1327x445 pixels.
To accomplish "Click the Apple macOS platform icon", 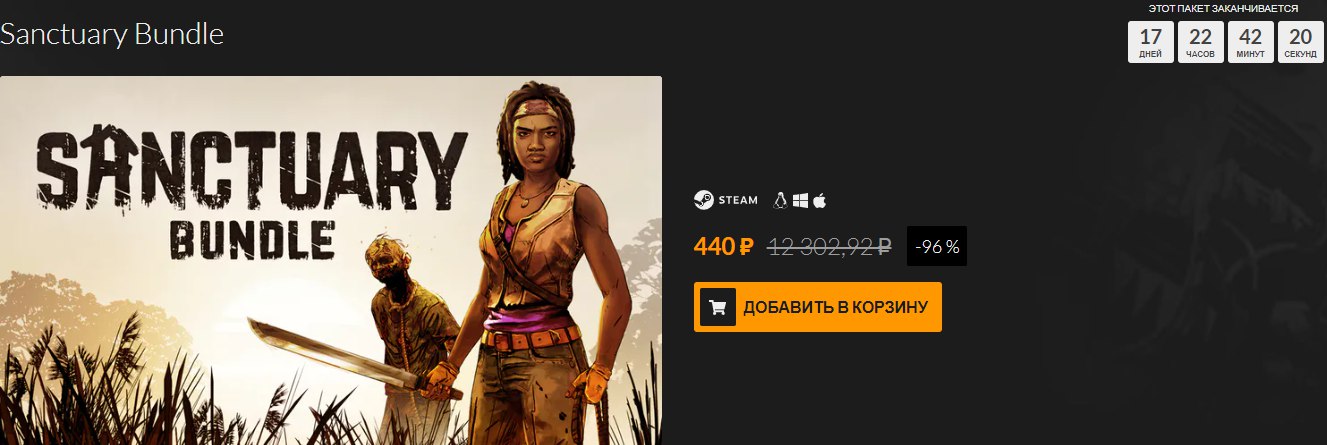I will tap(820, 200).
